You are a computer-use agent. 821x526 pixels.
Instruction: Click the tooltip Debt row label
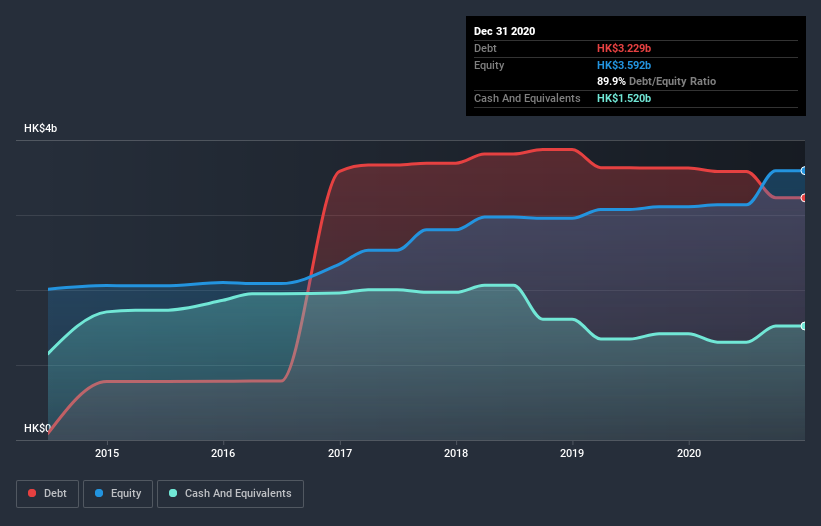[x=485, y=48]
